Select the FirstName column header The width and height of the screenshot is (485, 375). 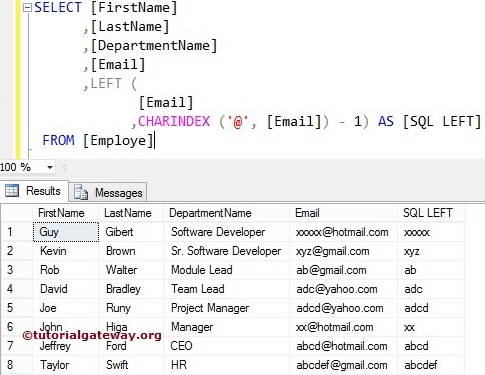66,213
